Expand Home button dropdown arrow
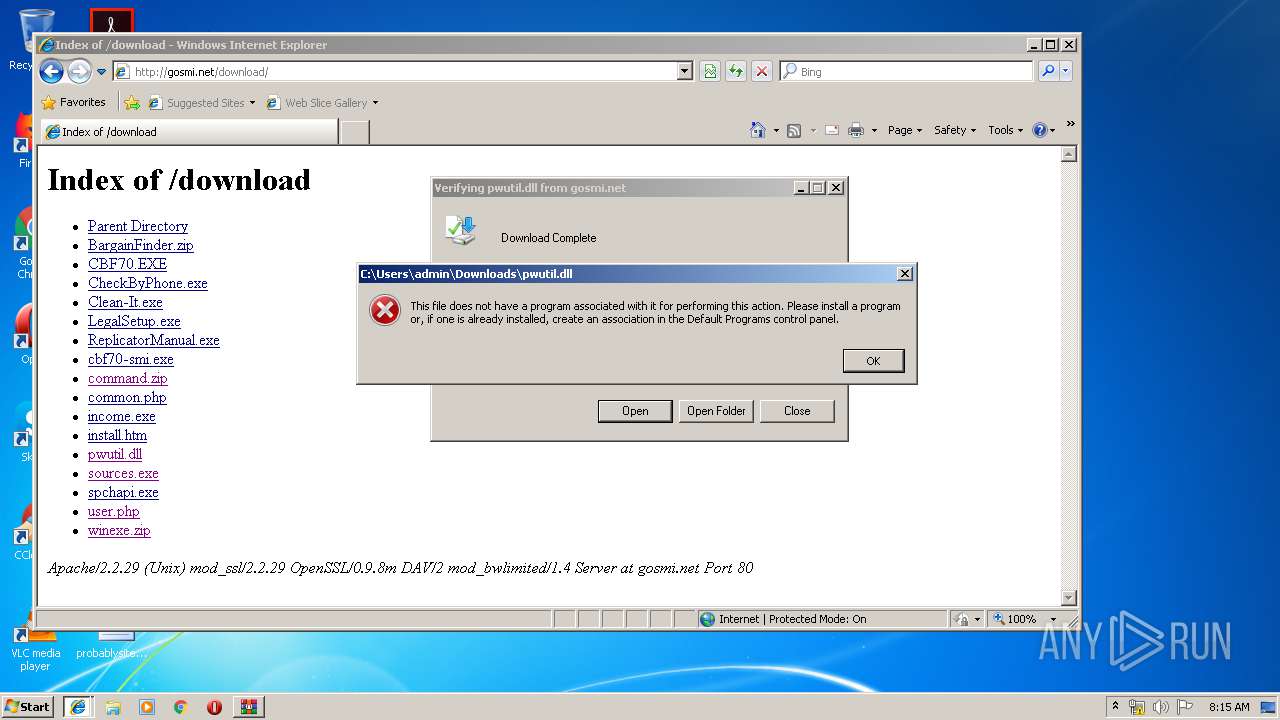Image resolution: width=1280 pixels, height=720 pixels. pyautogui.click(x=776, y=130)
